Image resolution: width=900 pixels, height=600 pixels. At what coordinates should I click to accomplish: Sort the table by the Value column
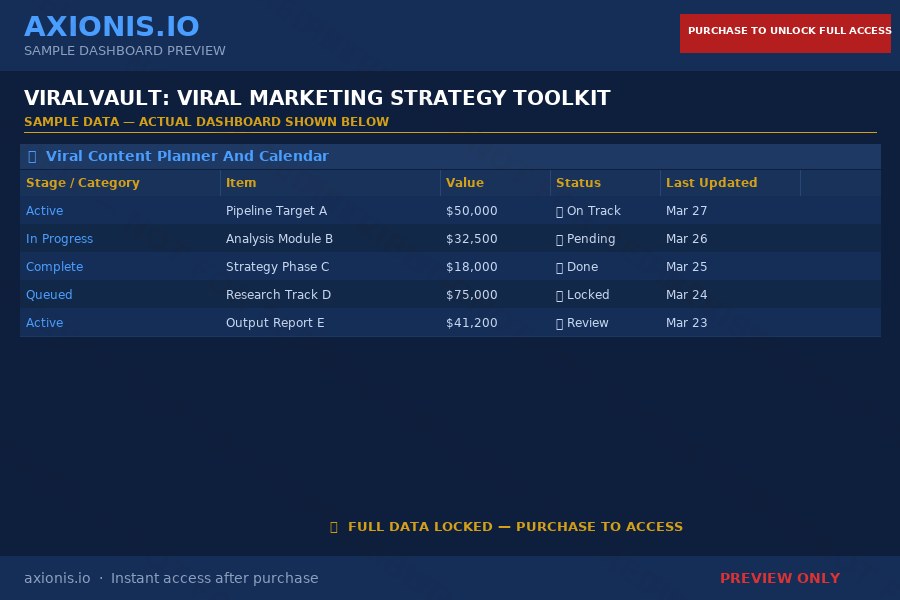(465, 183)
